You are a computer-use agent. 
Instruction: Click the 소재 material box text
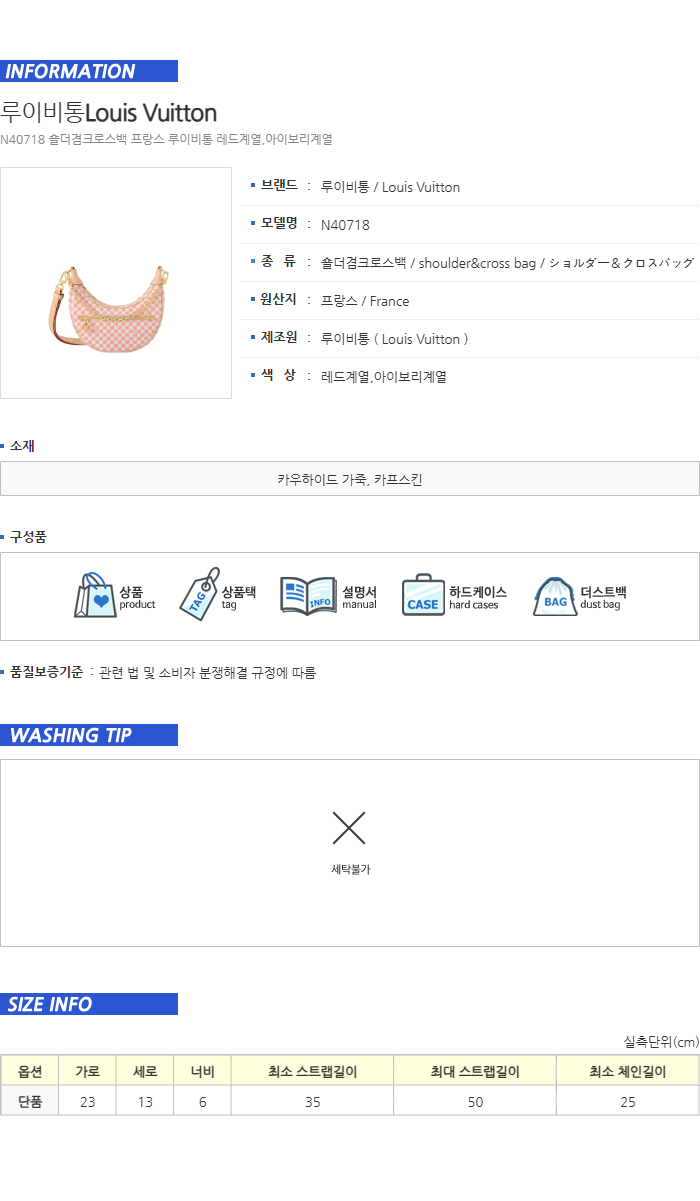(350, 479)
